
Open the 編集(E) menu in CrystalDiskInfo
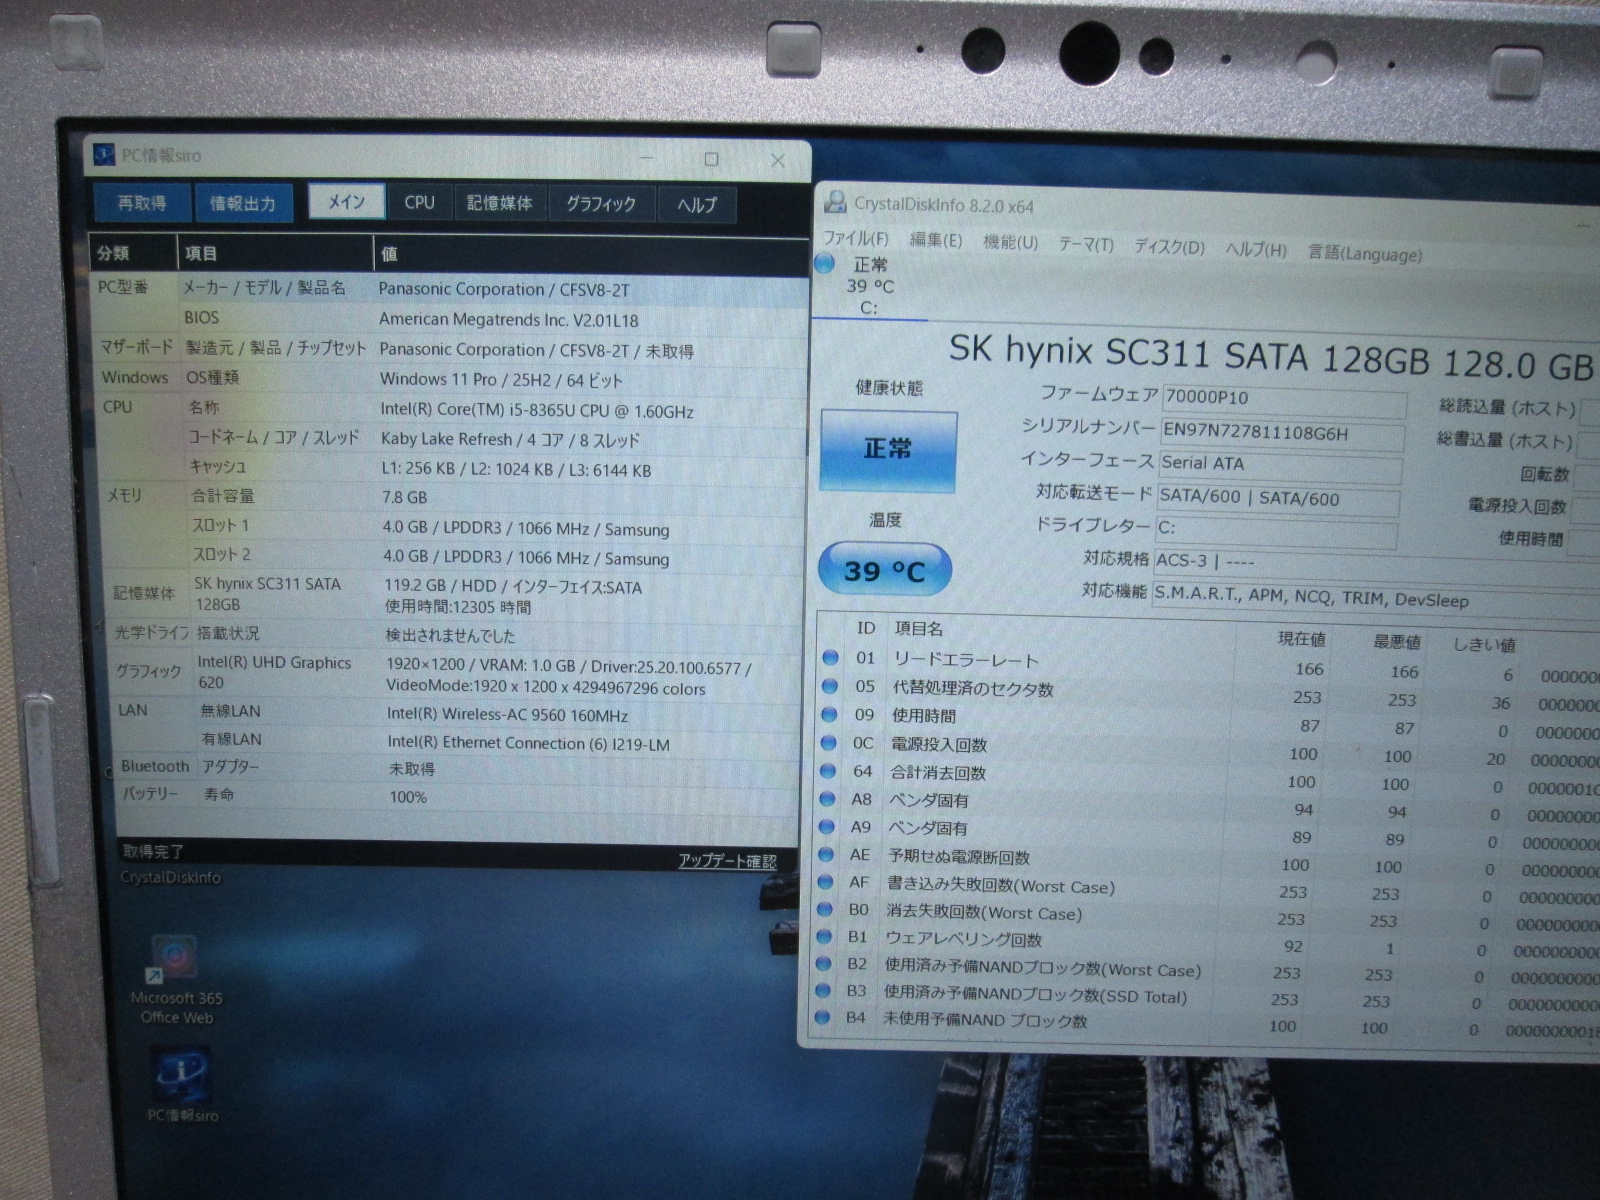936,240
